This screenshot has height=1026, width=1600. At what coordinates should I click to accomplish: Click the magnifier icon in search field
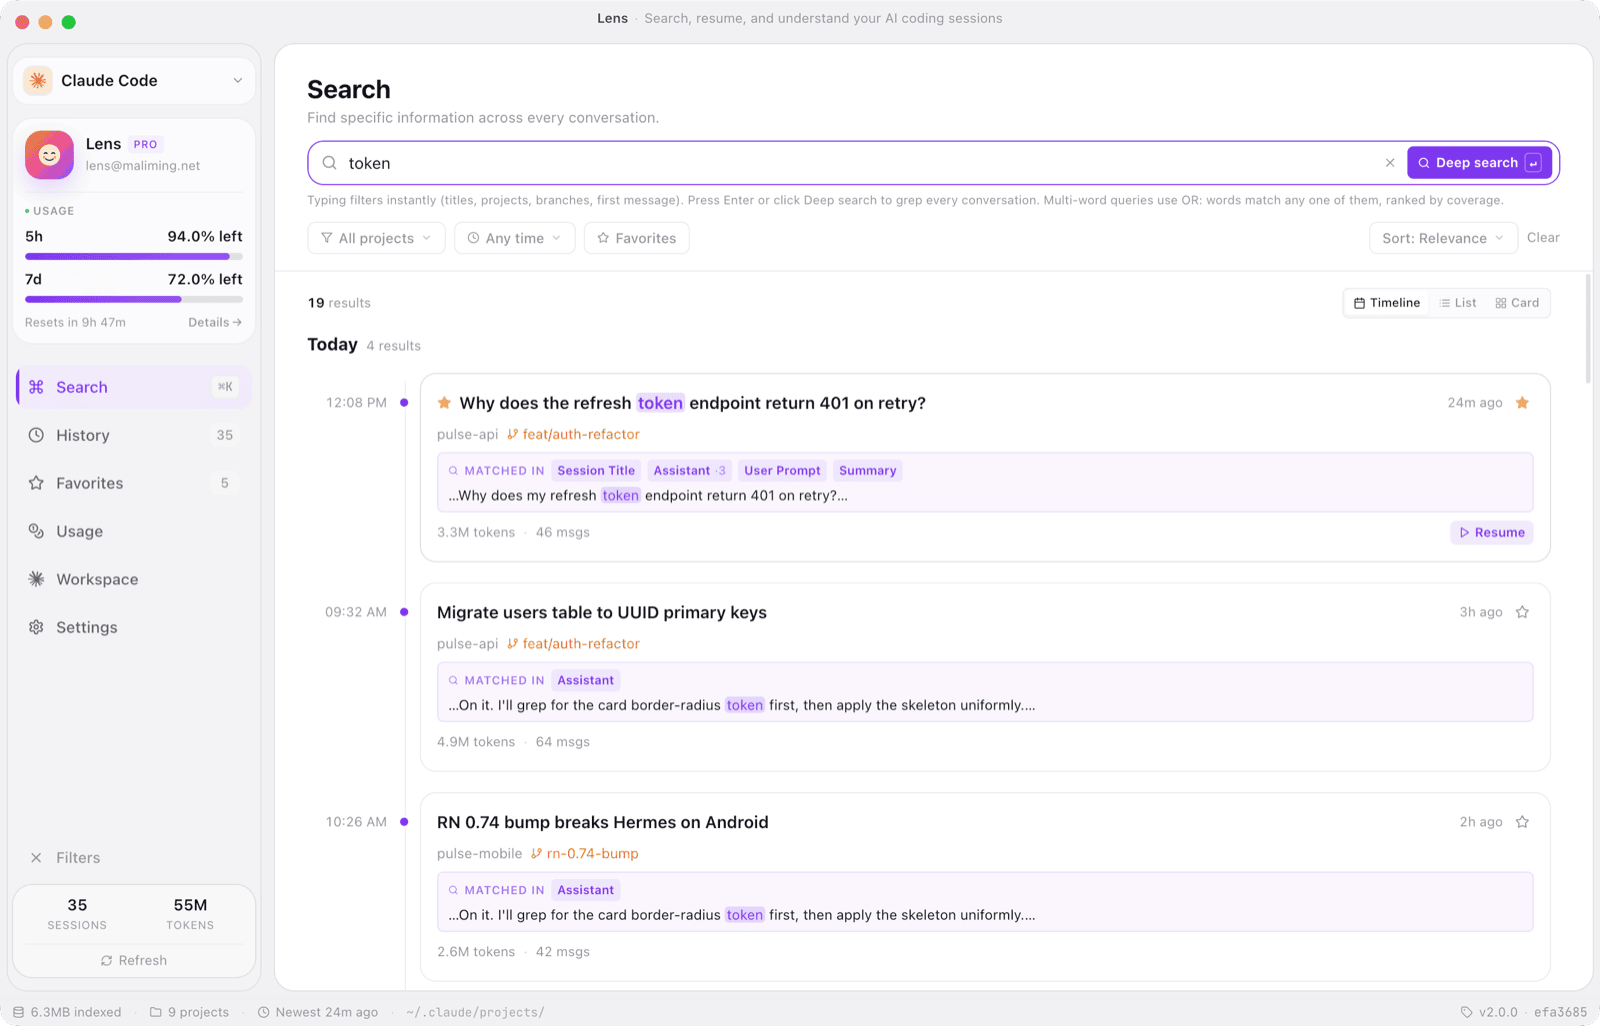pos(329,163)
